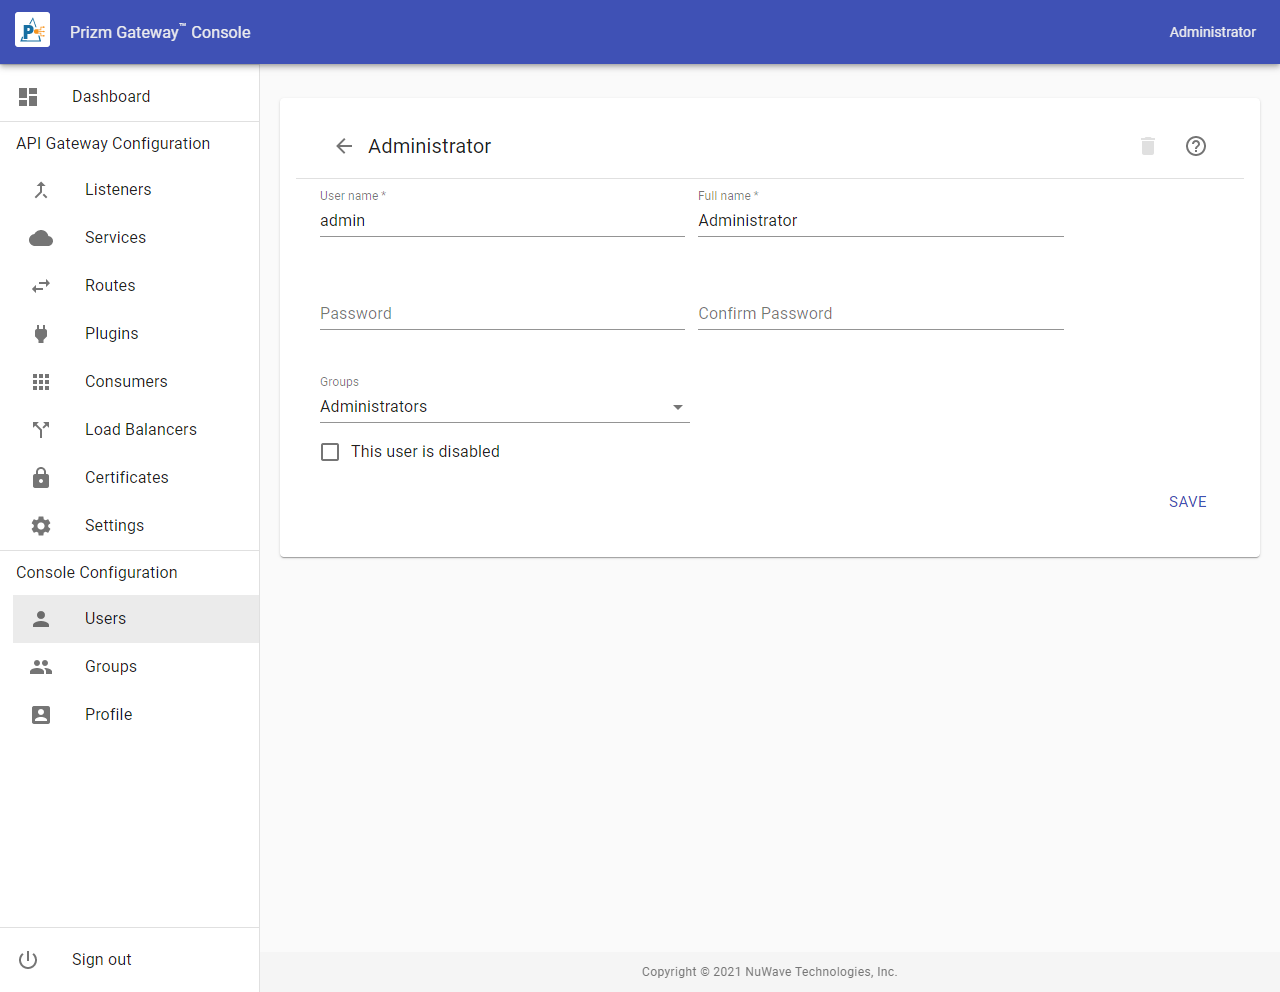The width and height of the screenshot is (1280, 992).
Task: Click the Plugins plug icon
Action: tap(41, 334)
